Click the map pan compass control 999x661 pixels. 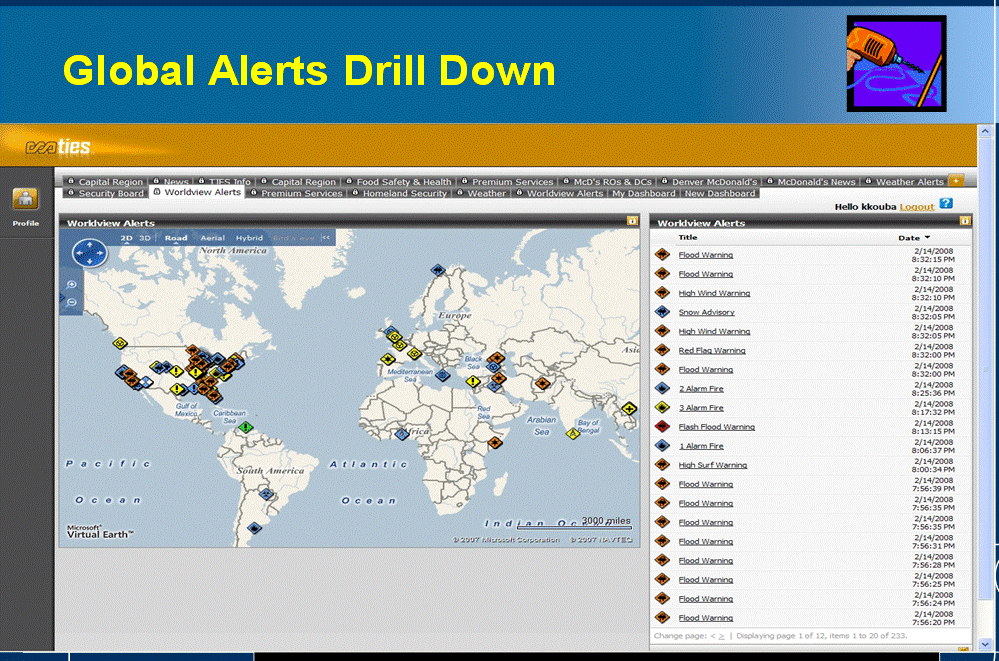pyautogui.click(x=90, y=253)
